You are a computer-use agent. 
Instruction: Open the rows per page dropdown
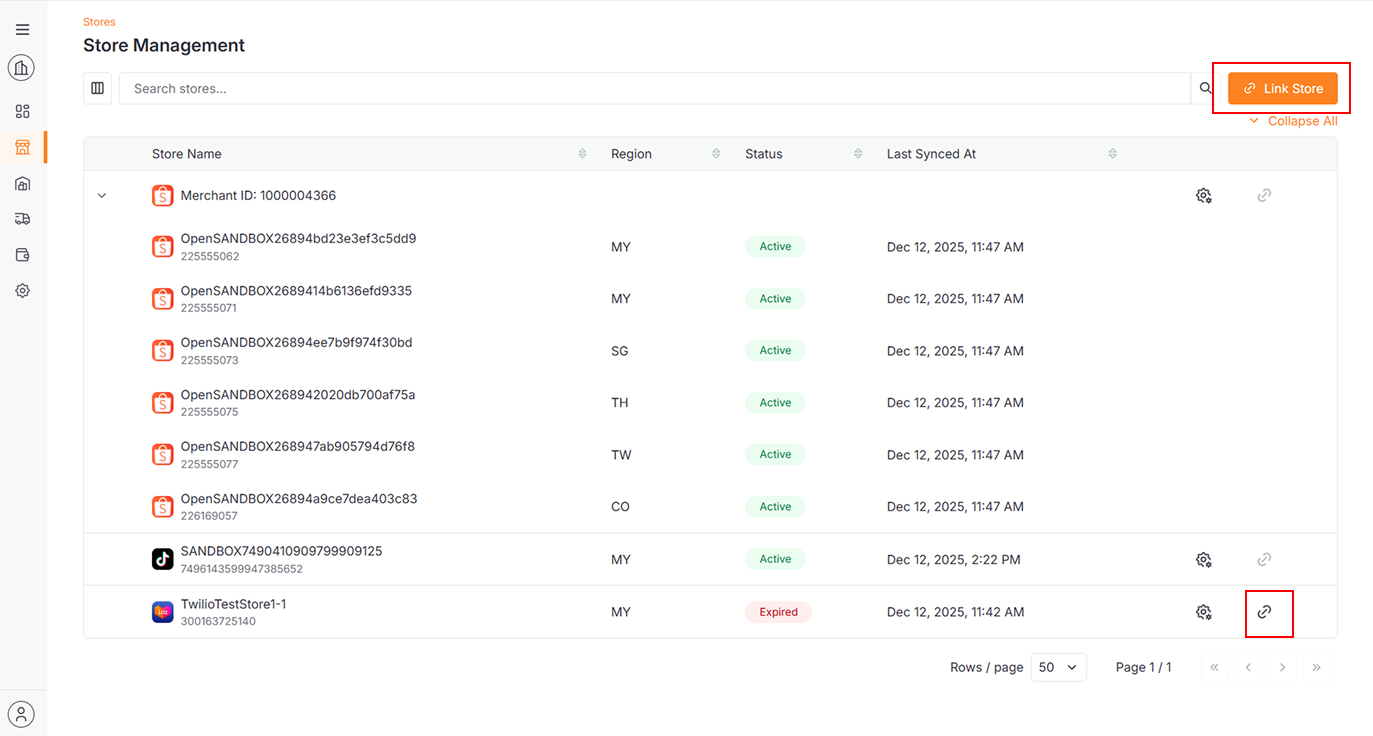tap(1058, 667)
